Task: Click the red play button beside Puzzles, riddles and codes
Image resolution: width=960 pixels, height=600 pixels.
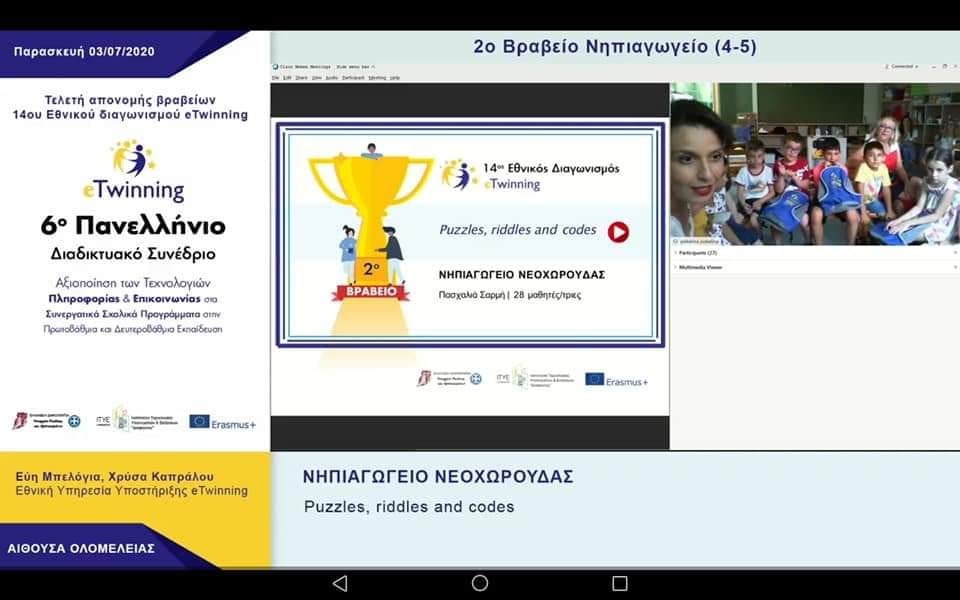Action: [x=618, y=232]
